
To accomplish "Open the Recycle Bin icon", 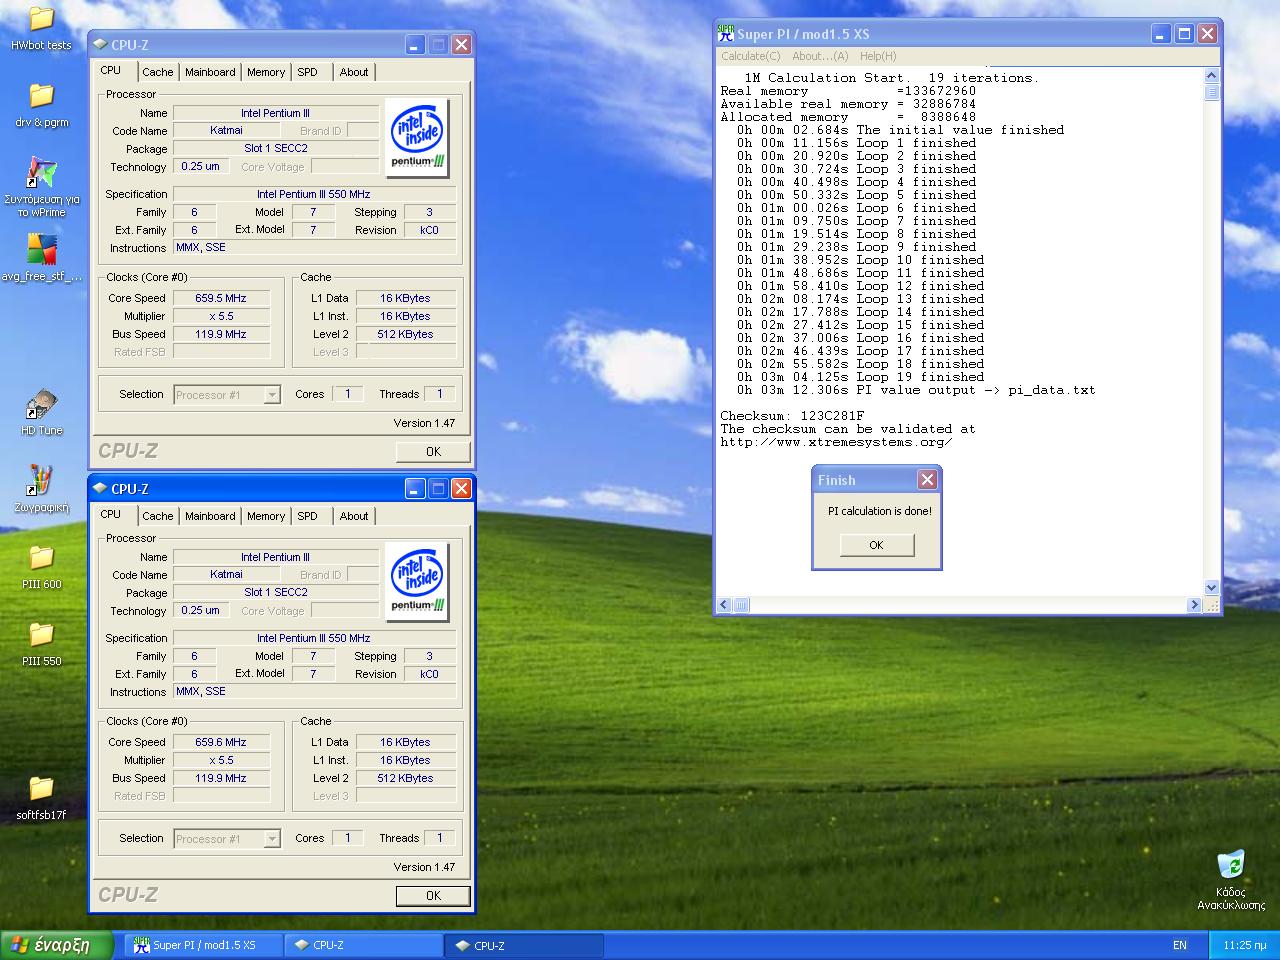I will pyautogui.click(x=1231, y=865).
